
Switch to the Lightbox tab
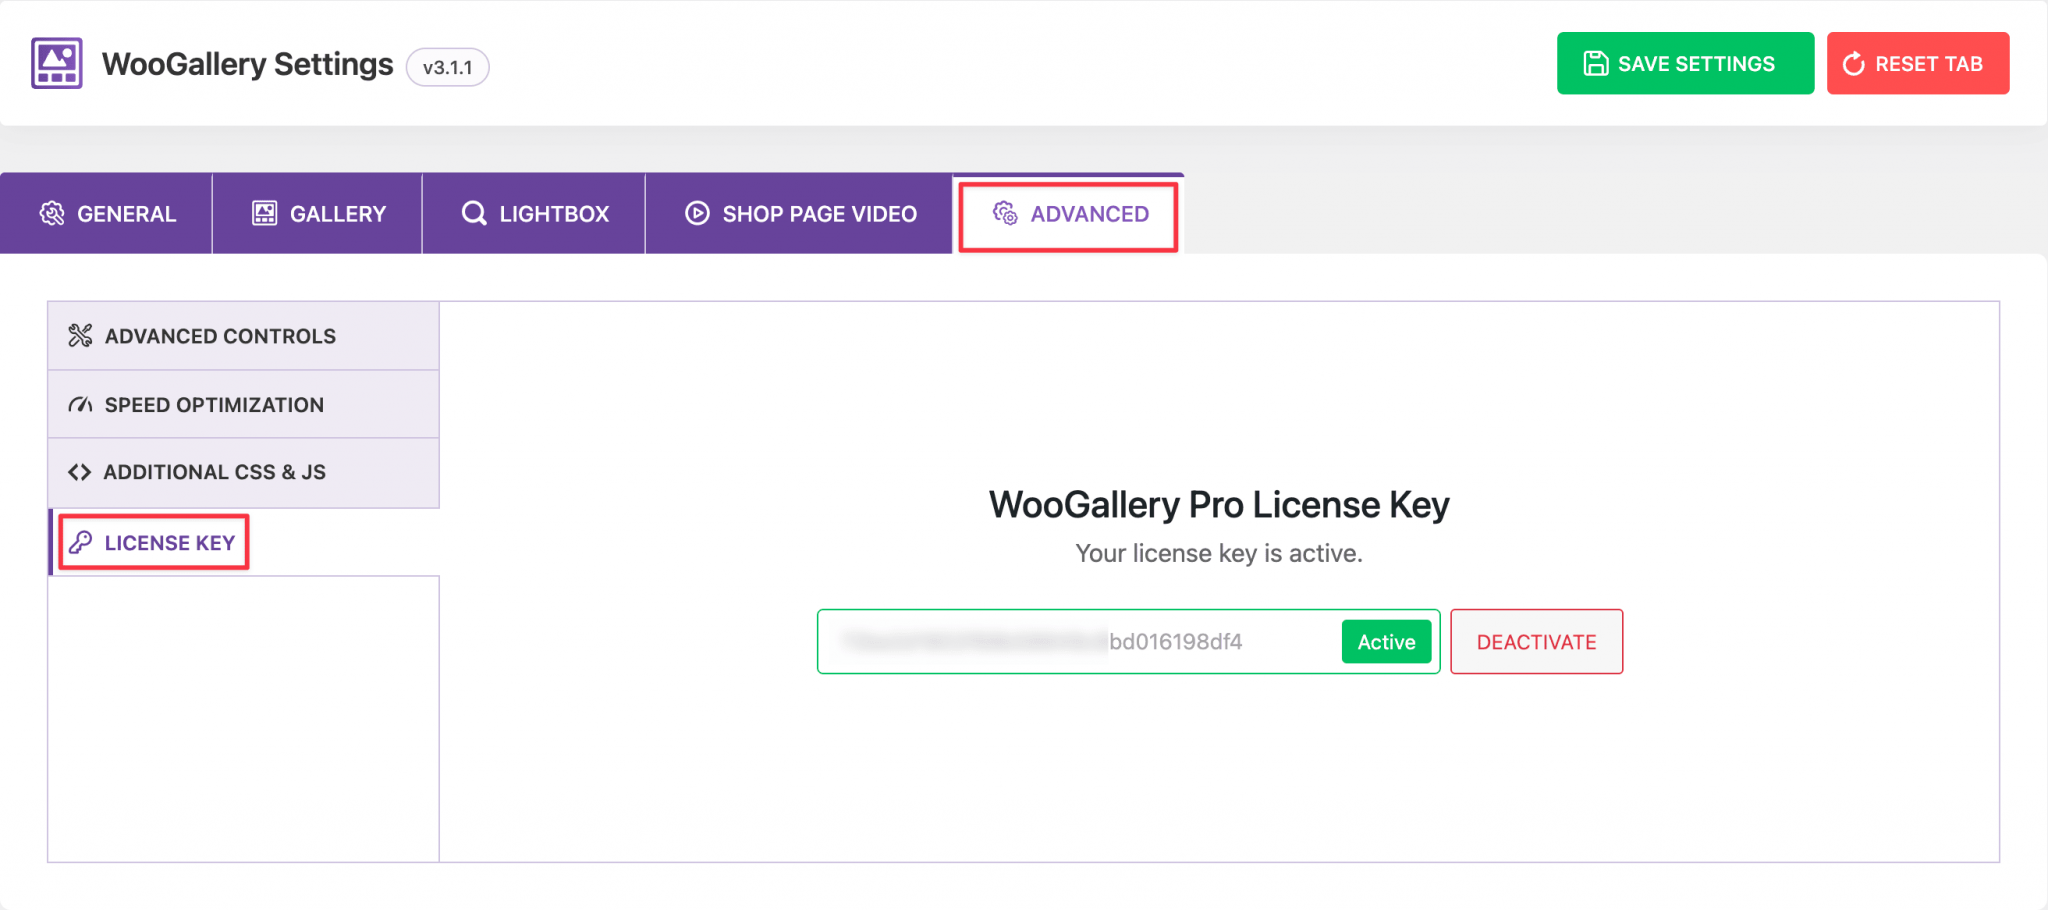tap(534, 213)
